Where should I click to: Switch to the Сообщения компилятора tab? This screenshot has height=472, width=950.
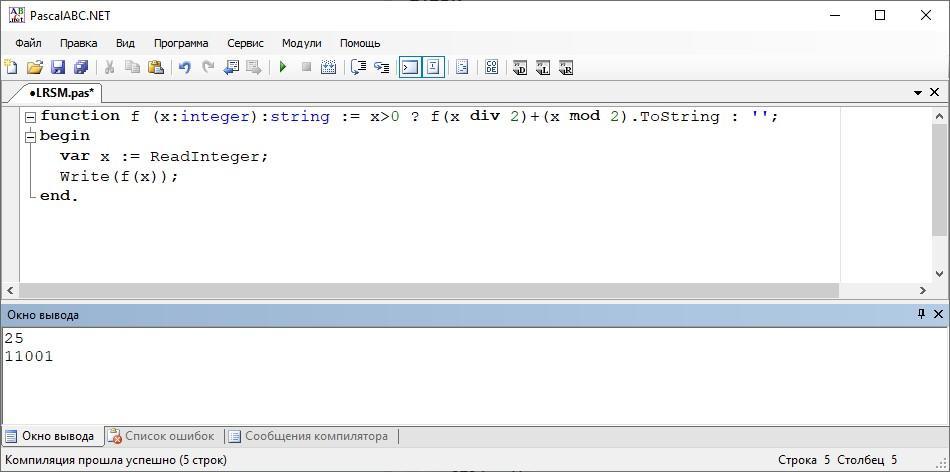point(309,436)
